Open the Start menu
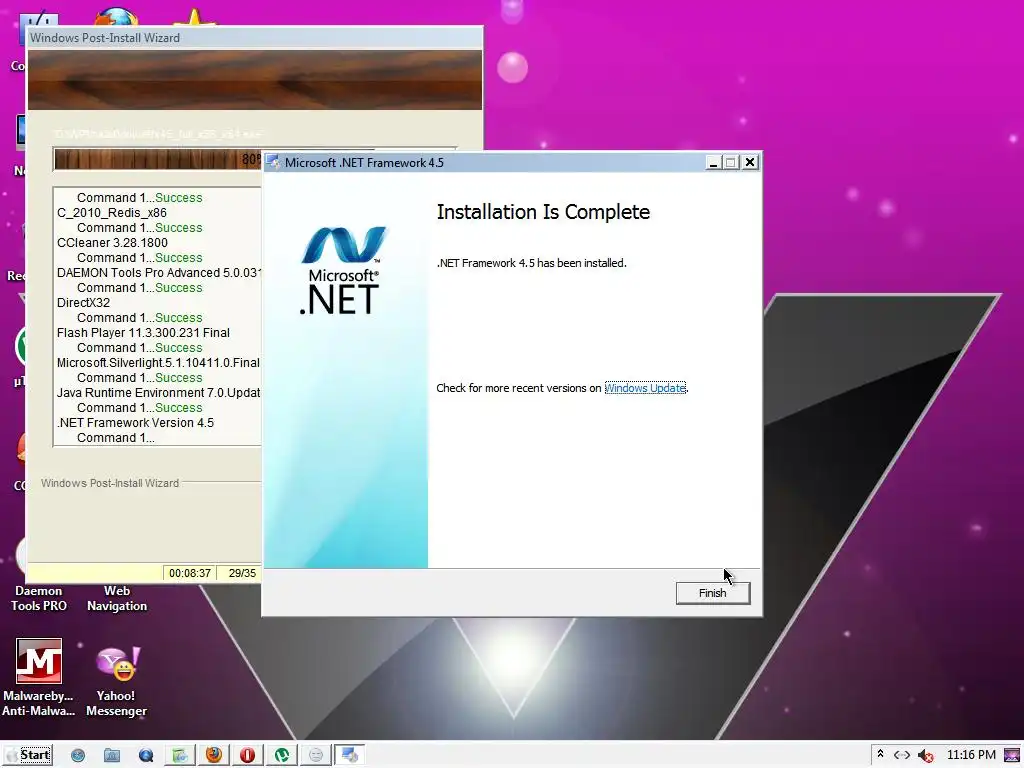This screenshot has width=1024, height=768. pyautogui.click(x=28, y=755)
